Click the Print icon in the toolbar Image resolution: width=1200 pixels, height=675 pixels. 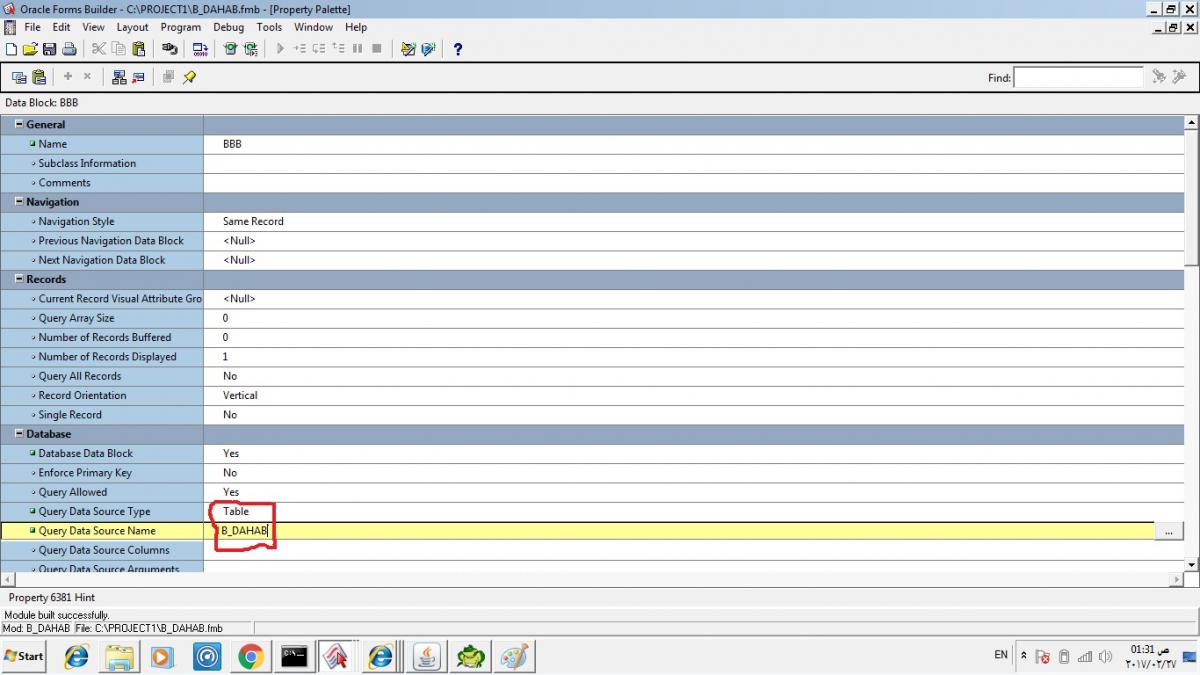coord(69,48)
